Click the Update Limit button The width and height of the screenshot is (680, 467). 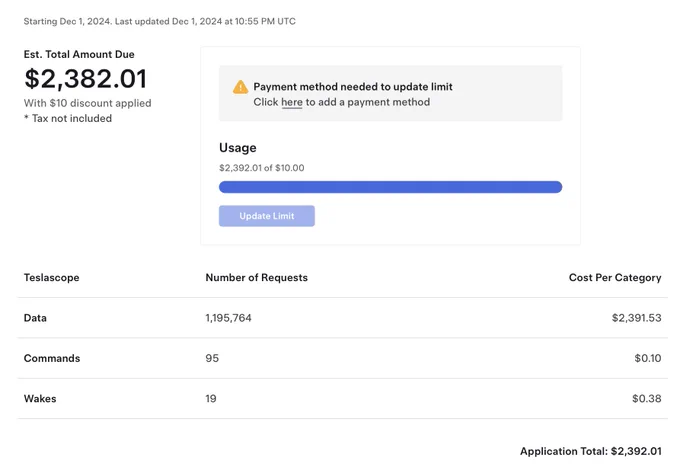(267, 216)
